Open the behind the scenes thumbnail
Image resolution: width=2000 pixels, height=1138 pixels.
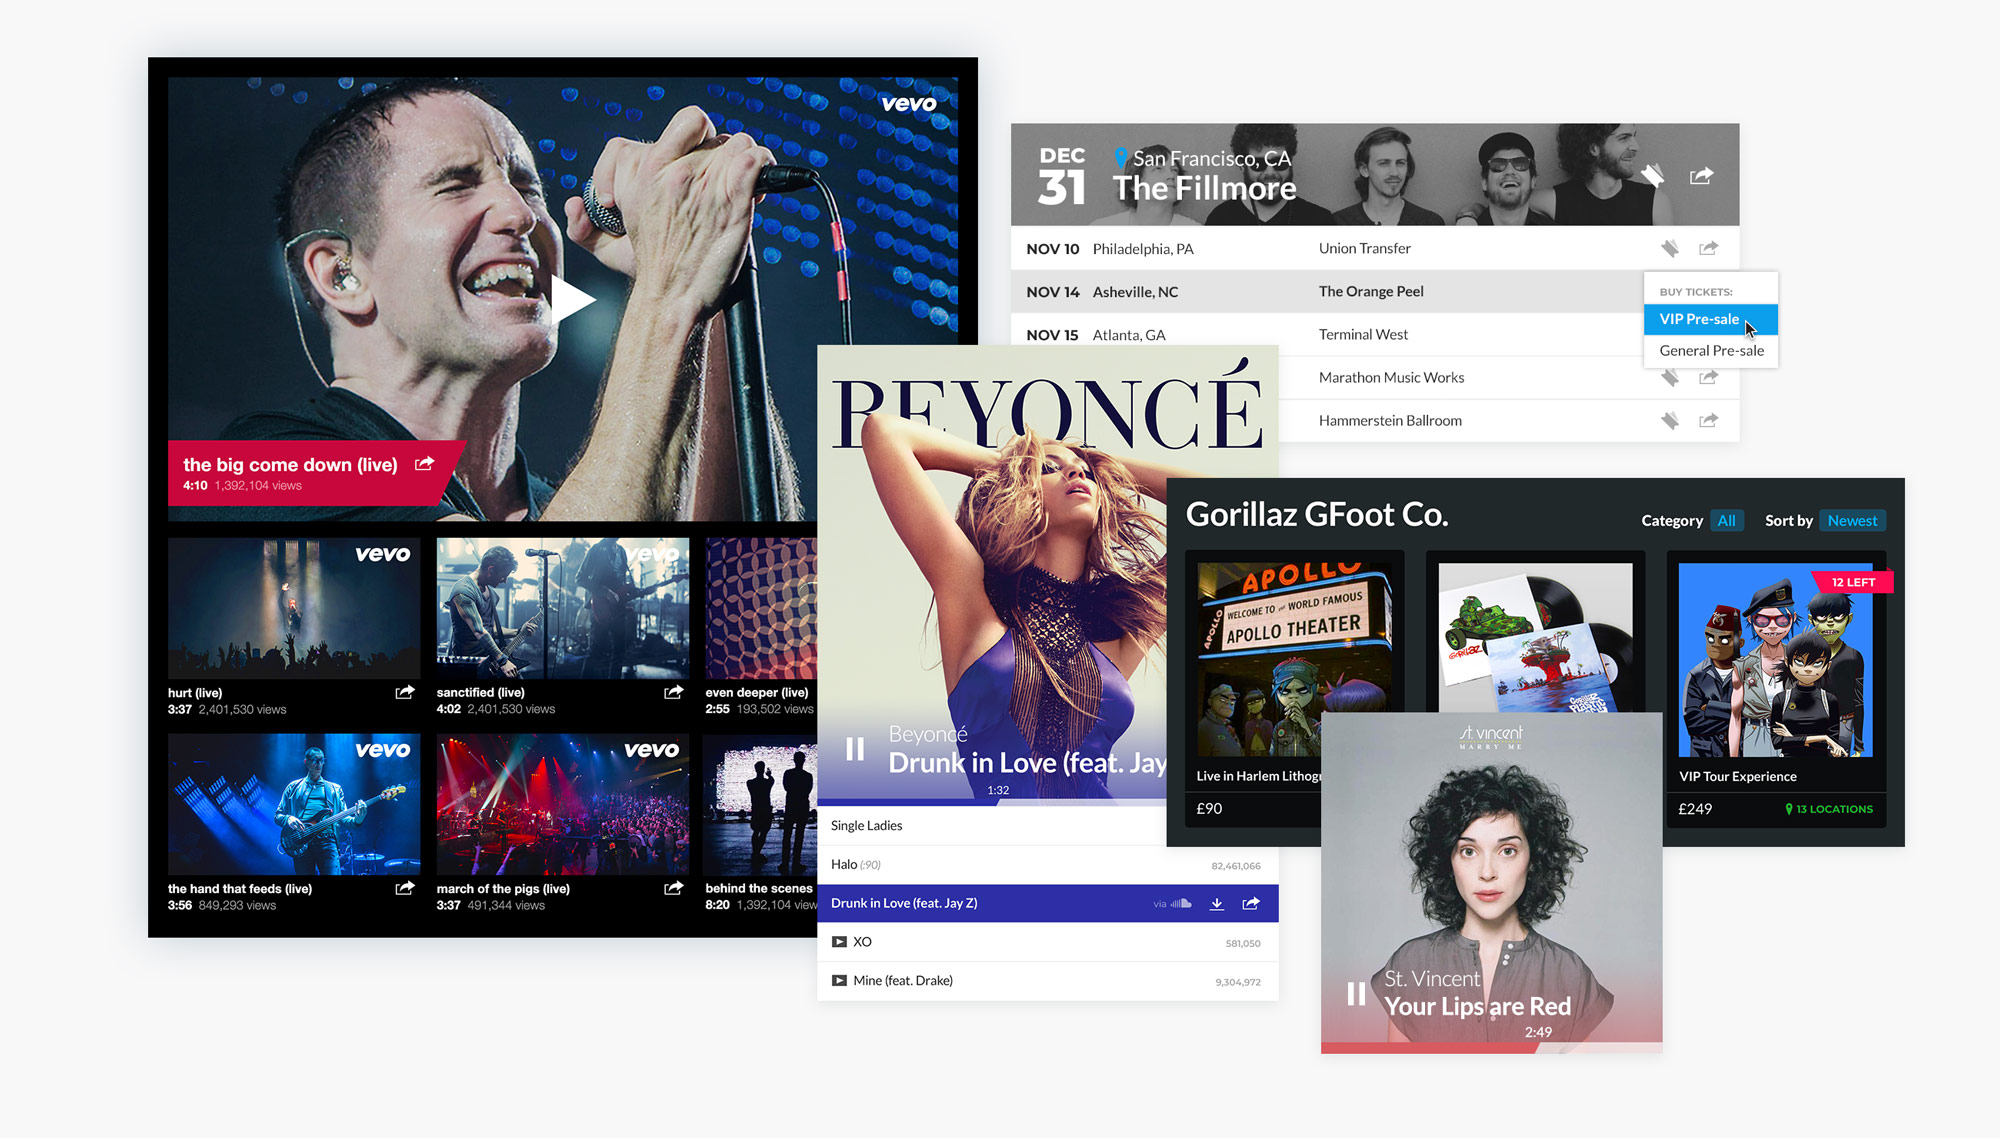pyautogui.click(x=760, y=805)
